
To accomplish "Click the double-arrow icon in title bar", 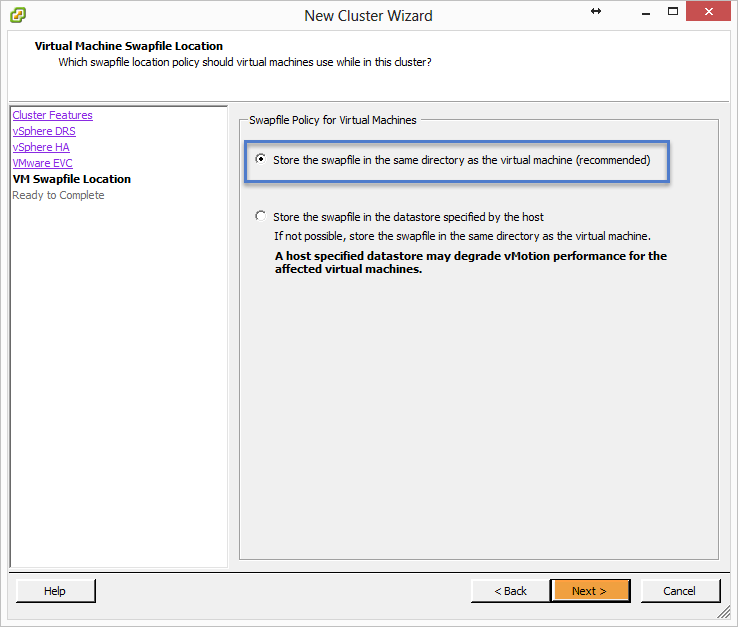I will pyautogui.click(x=596, y=11).
